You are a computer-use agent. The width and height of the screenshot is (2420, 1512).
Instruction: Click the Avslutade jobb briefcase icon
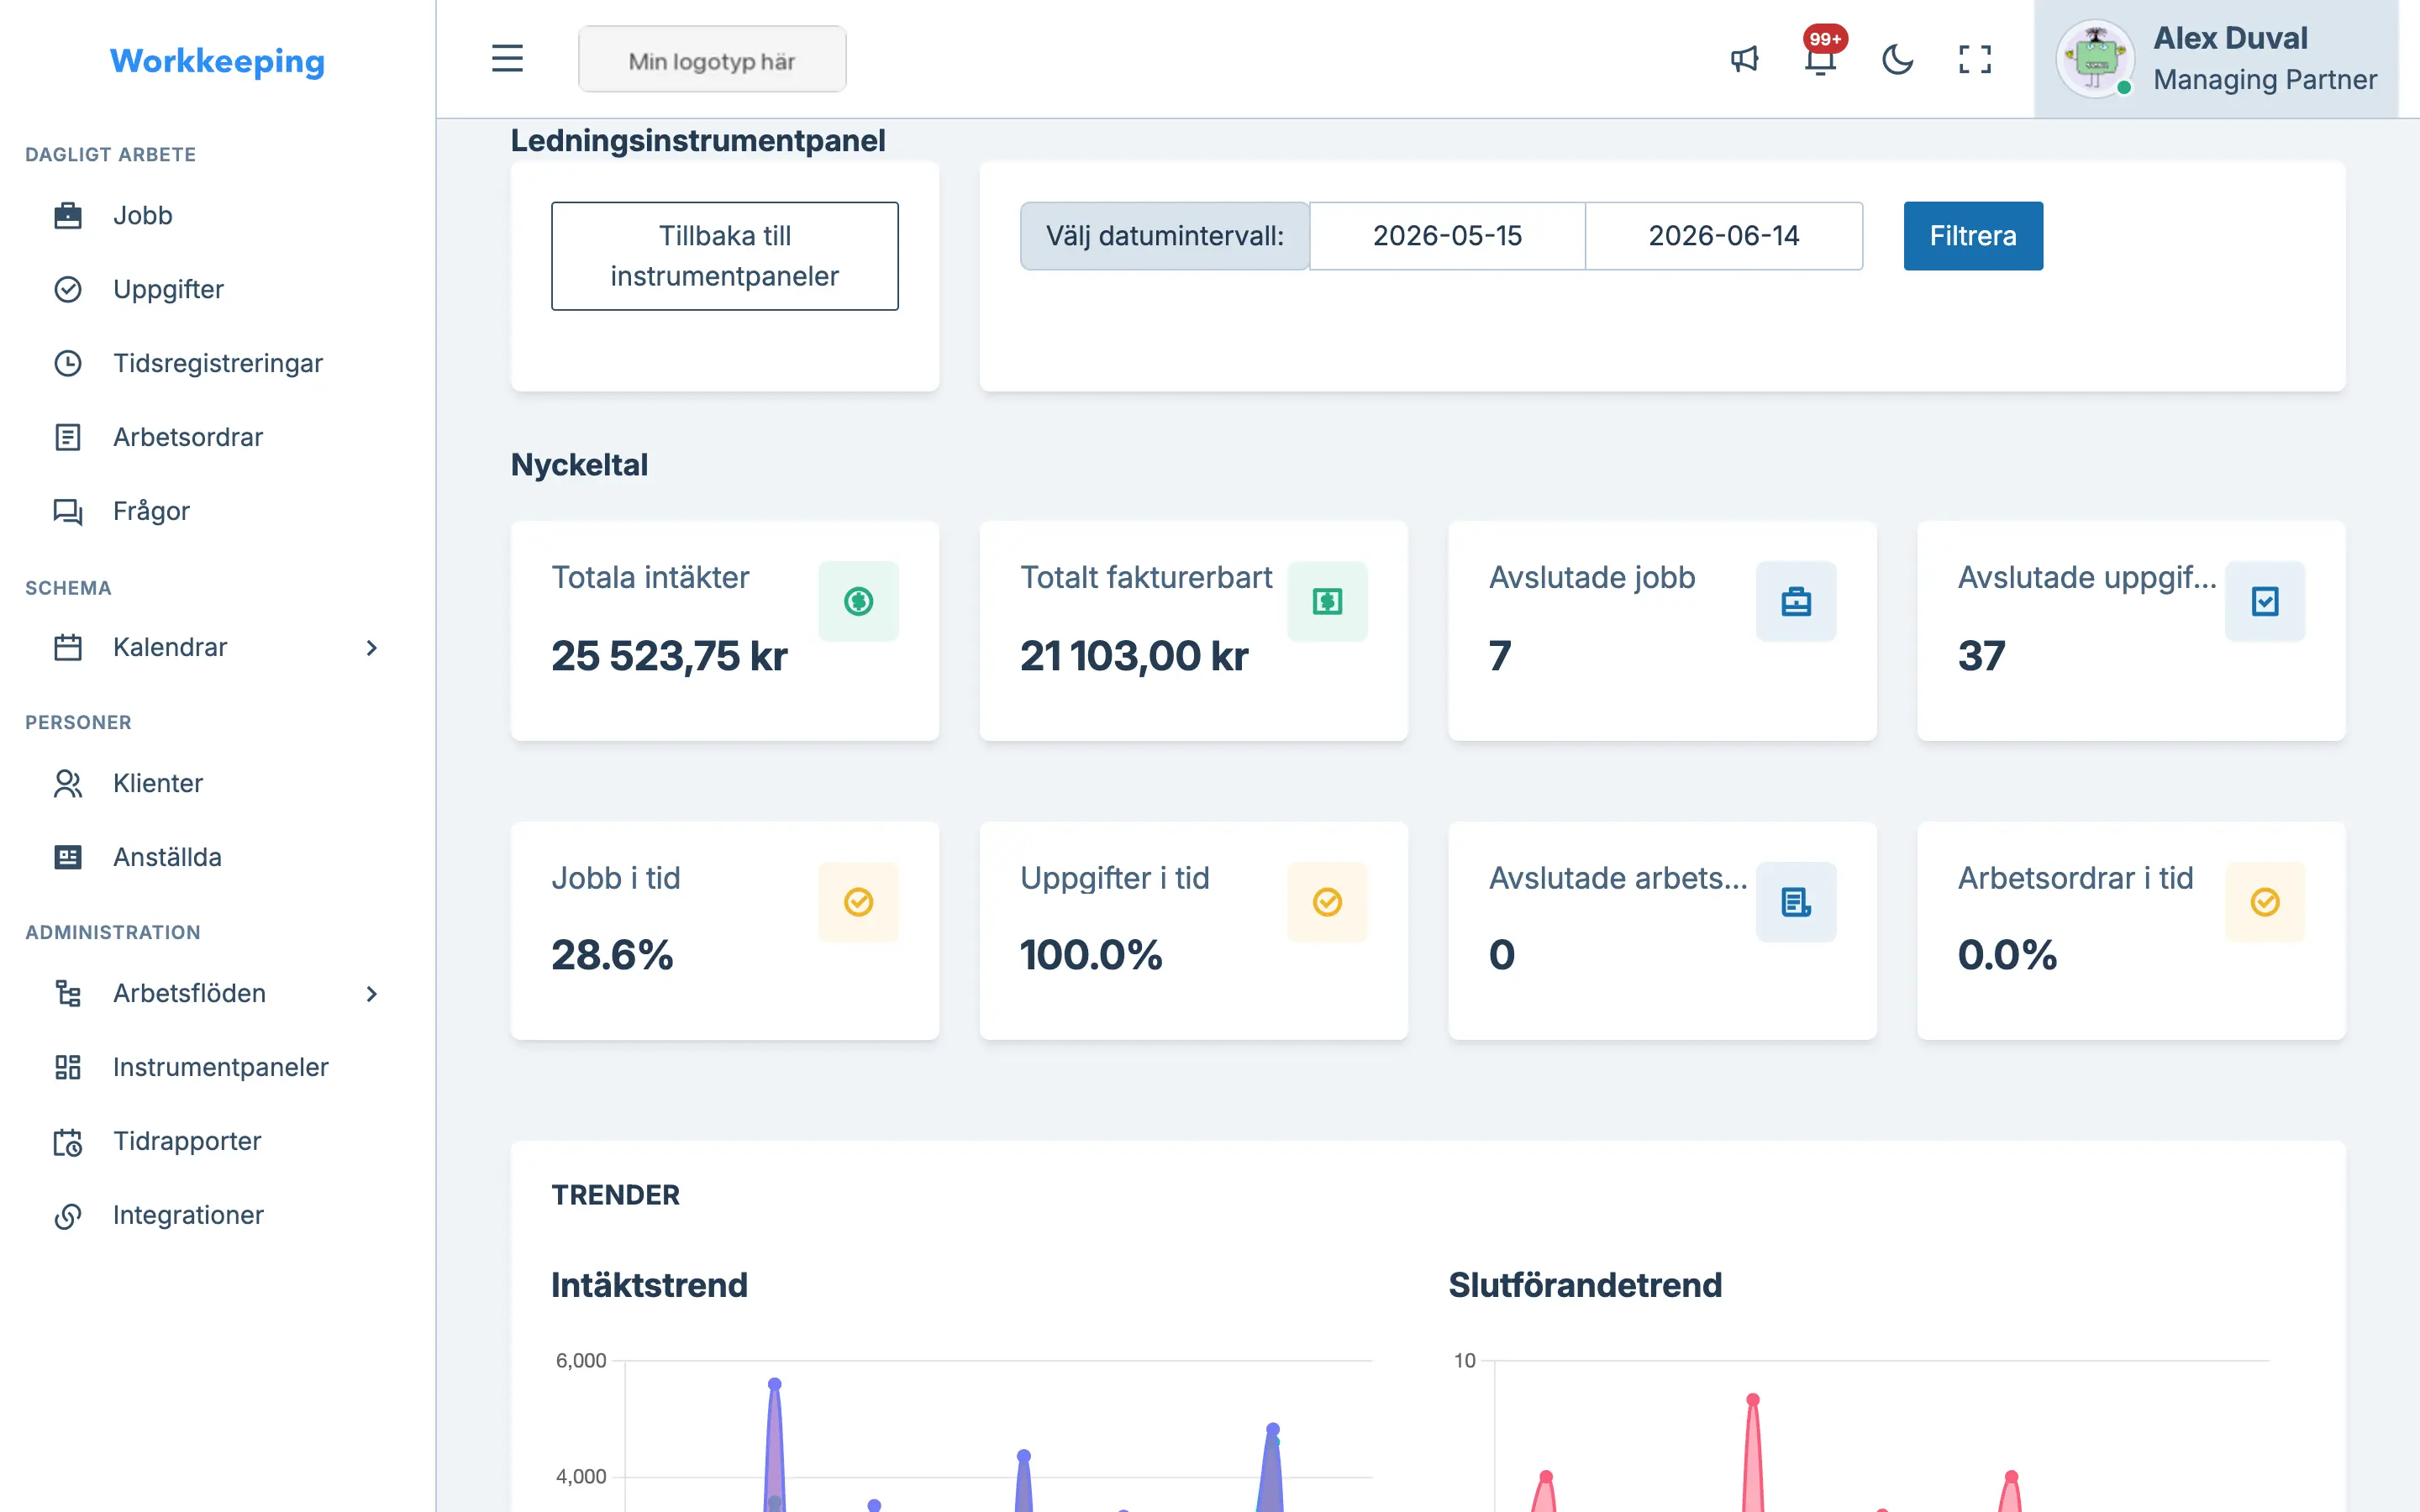[1796, 601]
